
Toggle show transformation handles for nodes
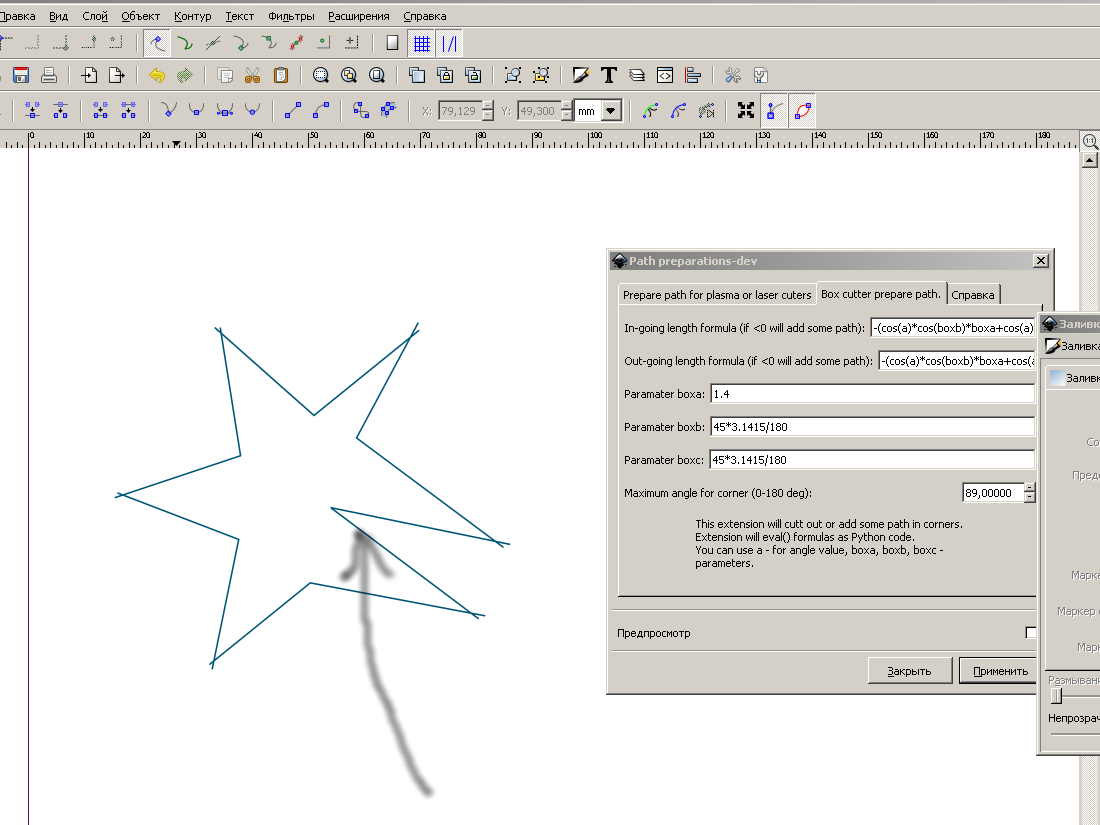click(746, 110)
